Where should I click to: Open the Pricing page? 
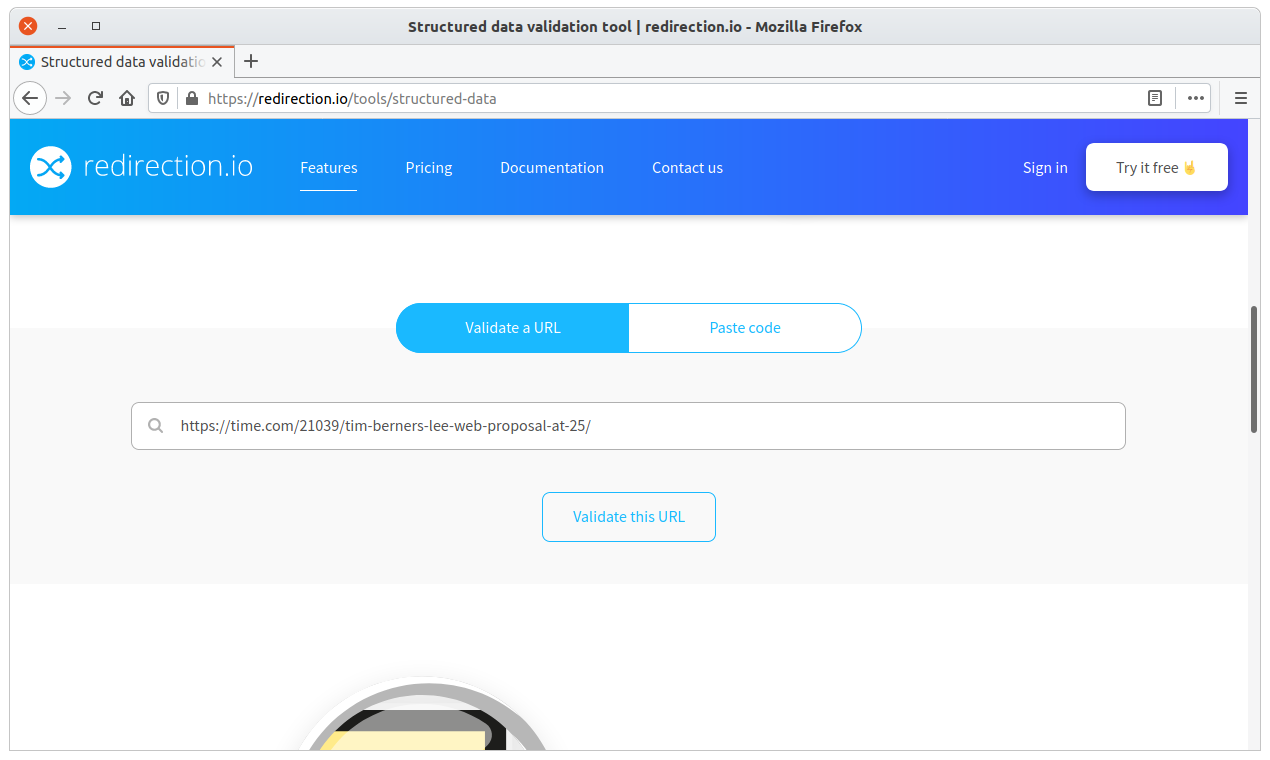point(428,167)
